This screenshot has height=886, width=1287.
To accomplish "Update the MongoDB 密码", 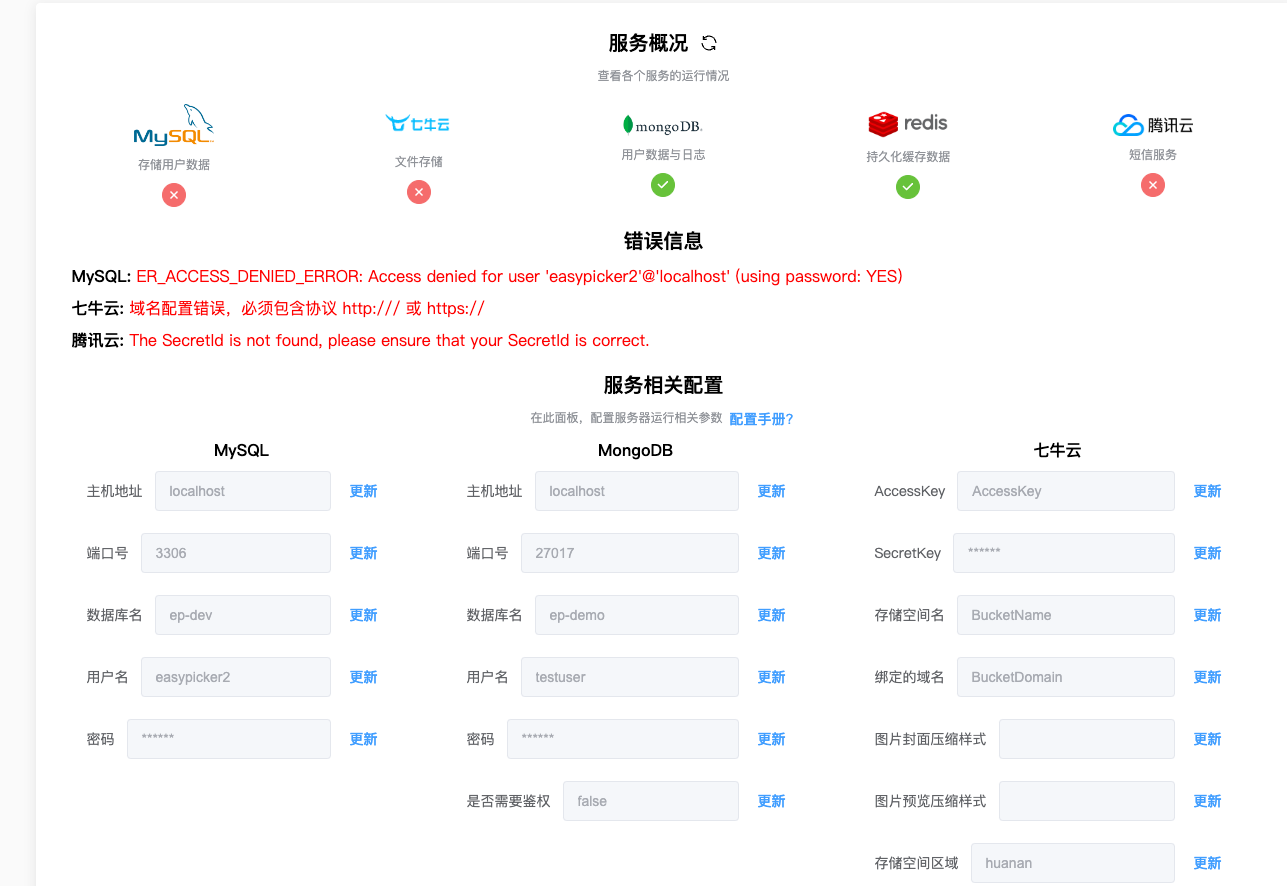I will point(771,739).
